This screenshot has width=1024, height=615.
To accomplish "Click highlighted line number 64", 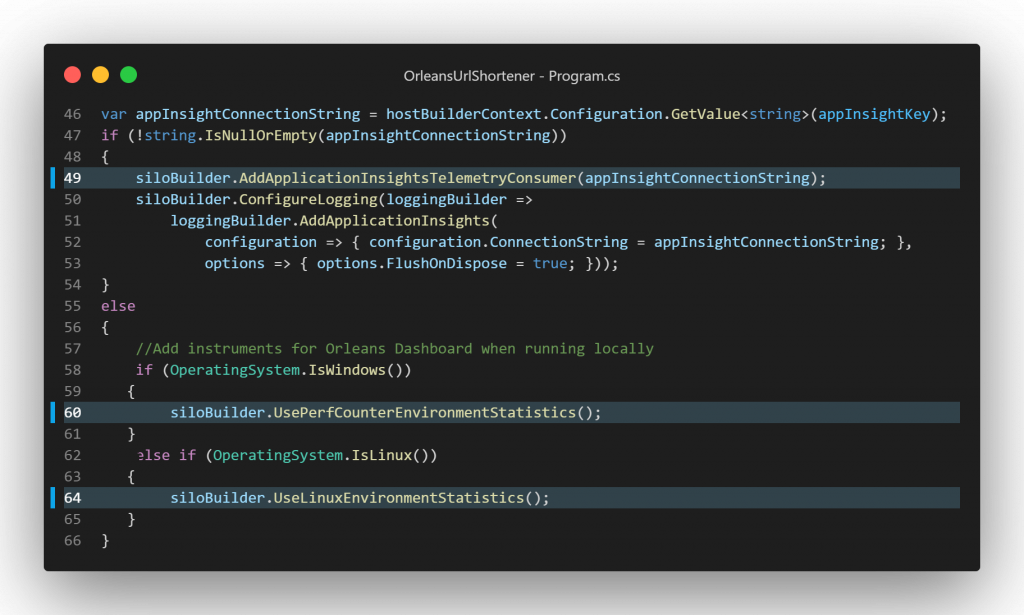I will (x=72, y=498).
